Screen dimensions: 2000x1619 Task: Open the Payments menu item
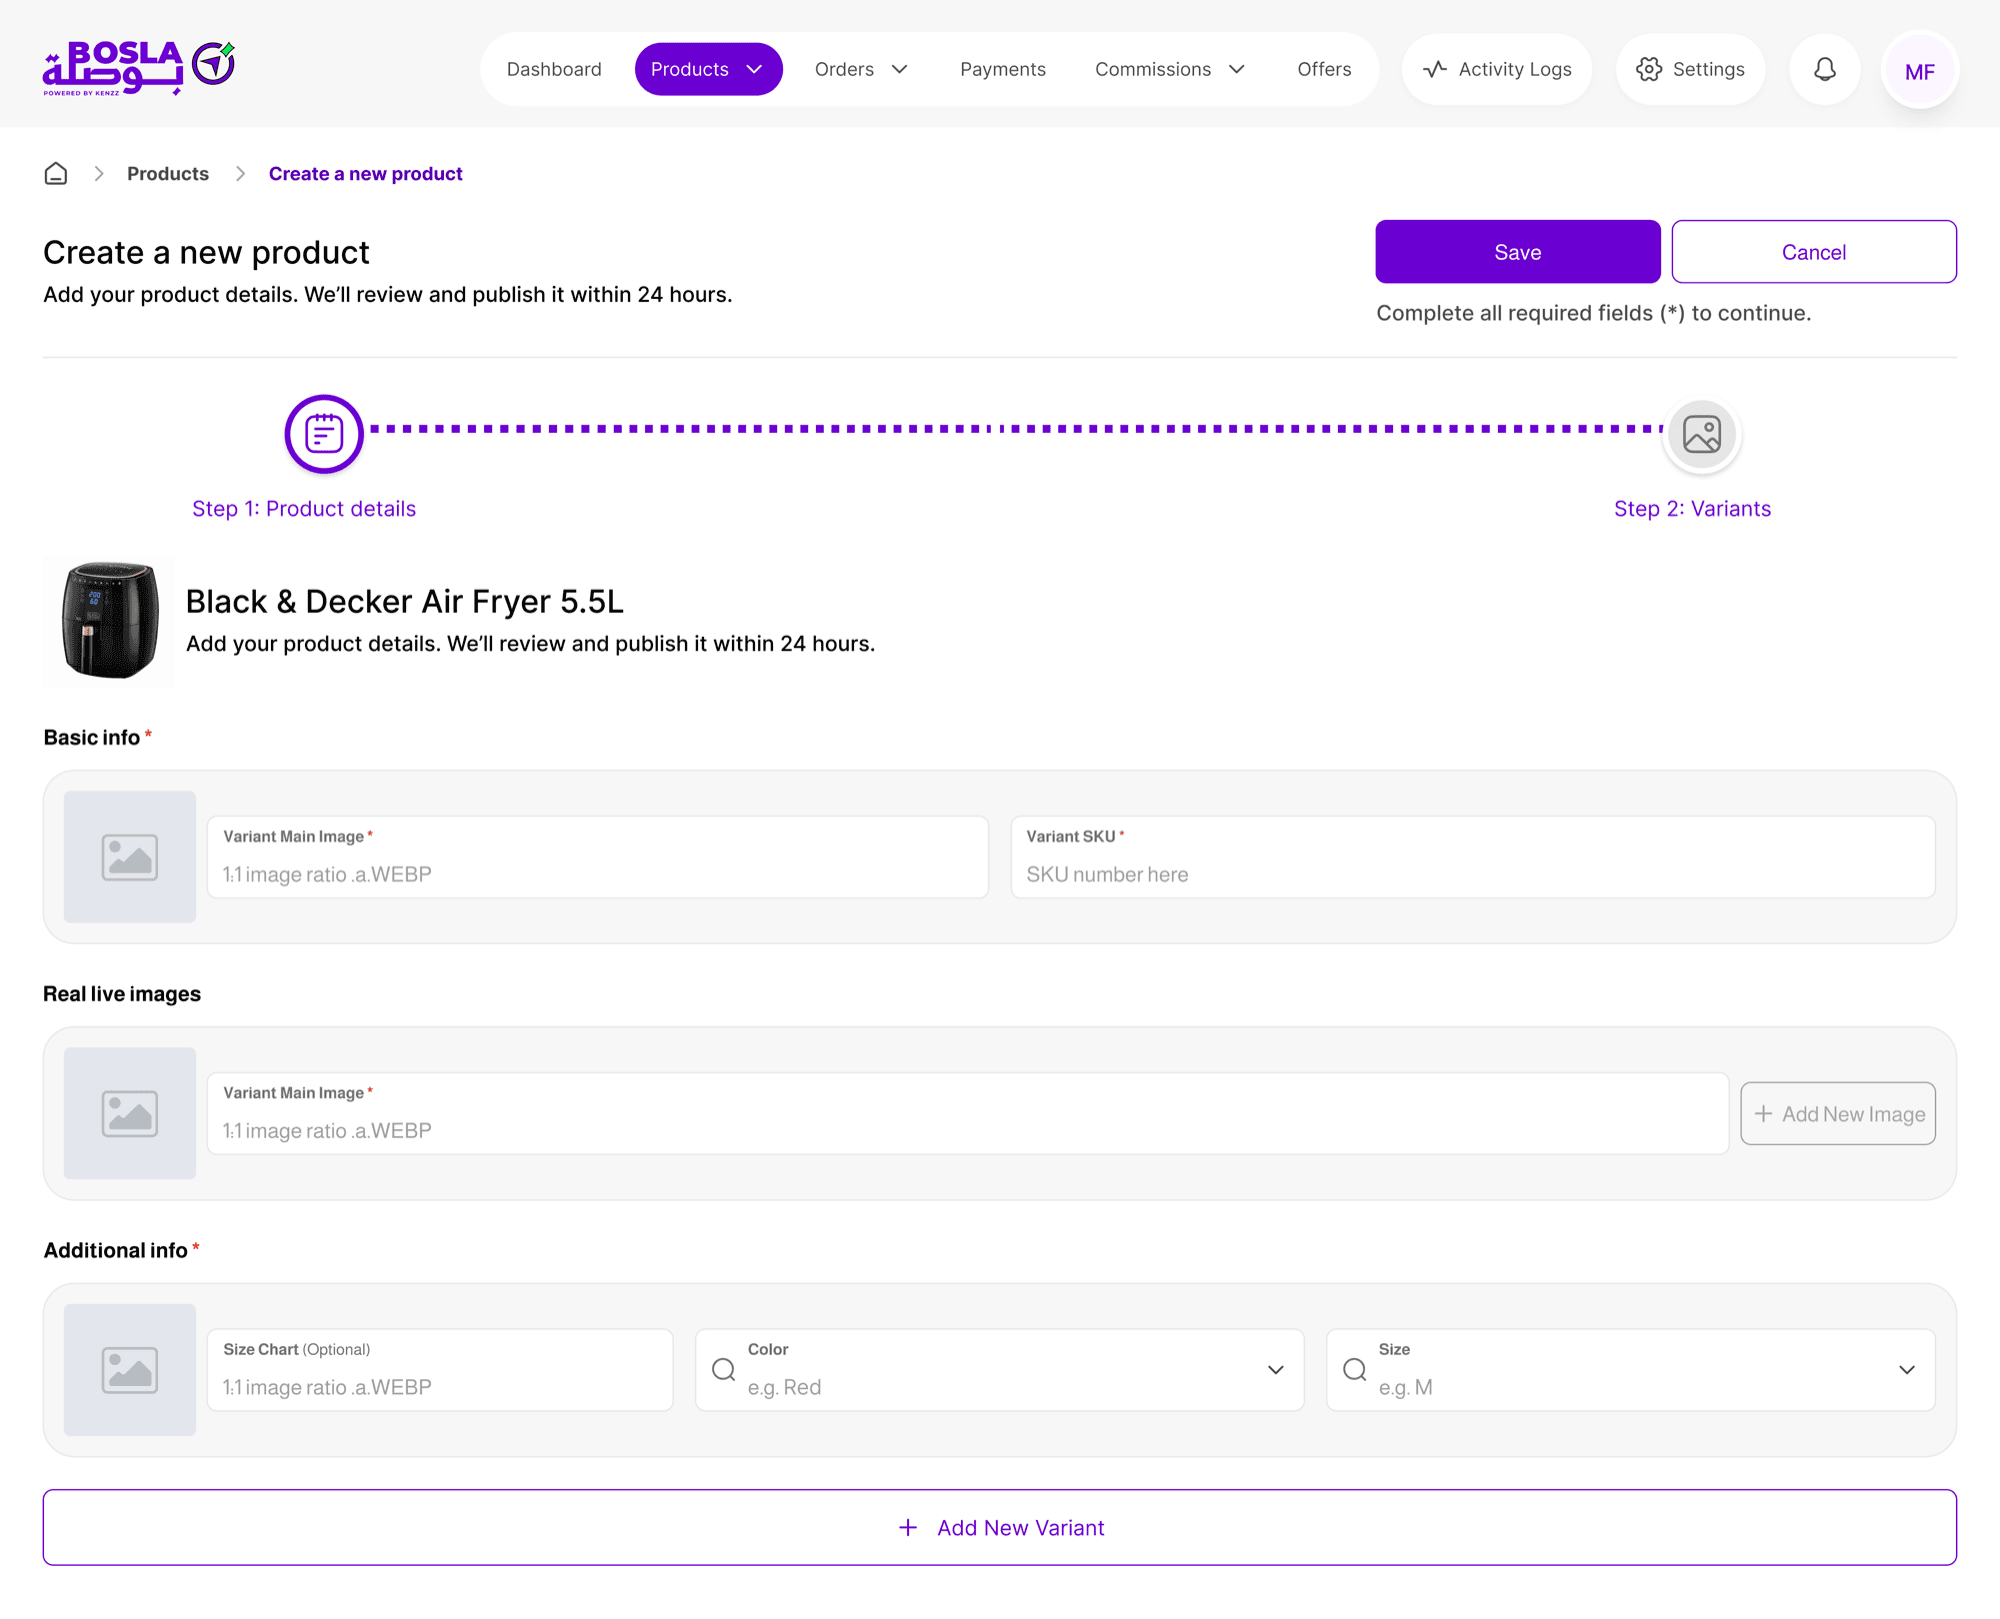click(x=1003, y=69)
